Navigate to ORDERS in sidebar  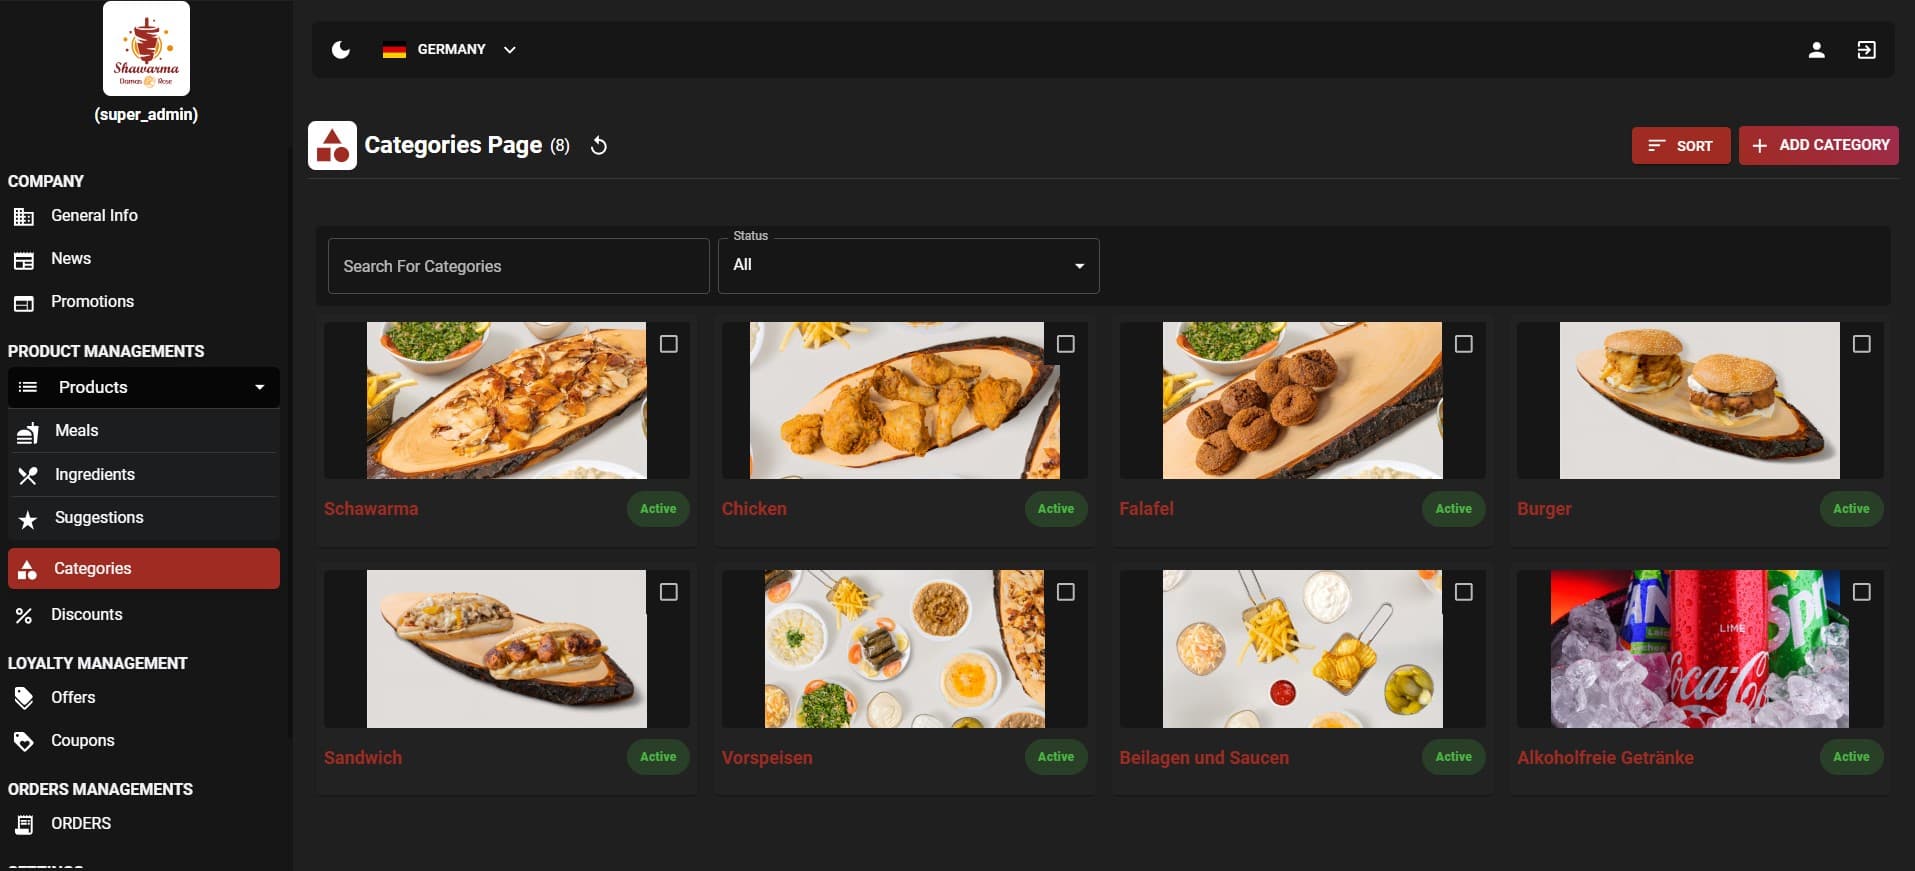pyautogui.click(x=80, y=824)
